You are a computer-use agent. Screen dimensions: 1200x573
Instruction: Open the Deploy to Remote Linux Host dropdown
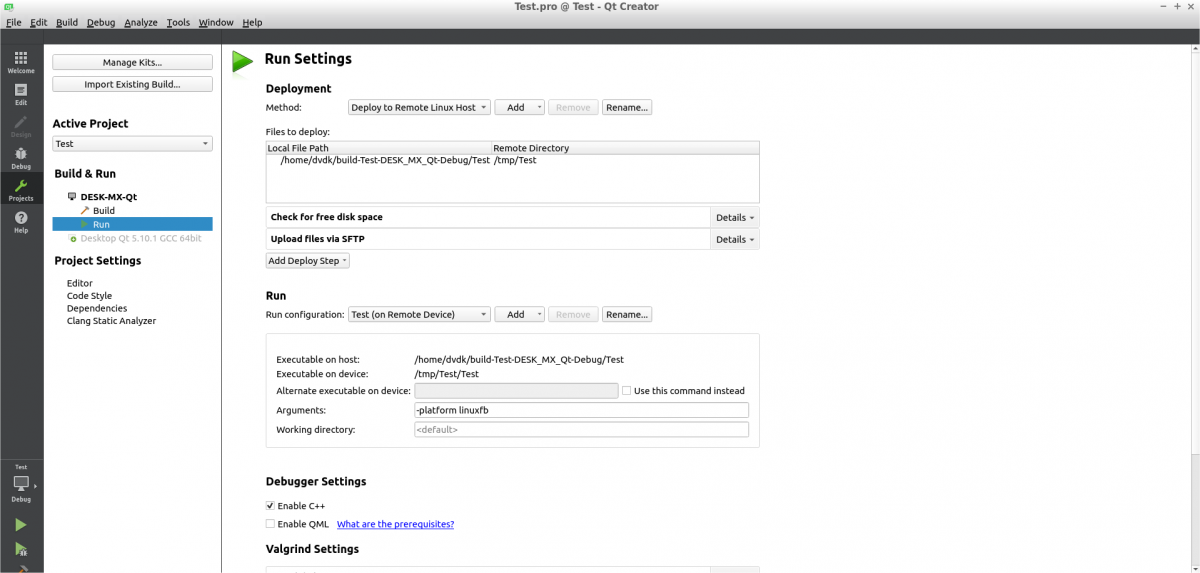[x=419, y=107]
